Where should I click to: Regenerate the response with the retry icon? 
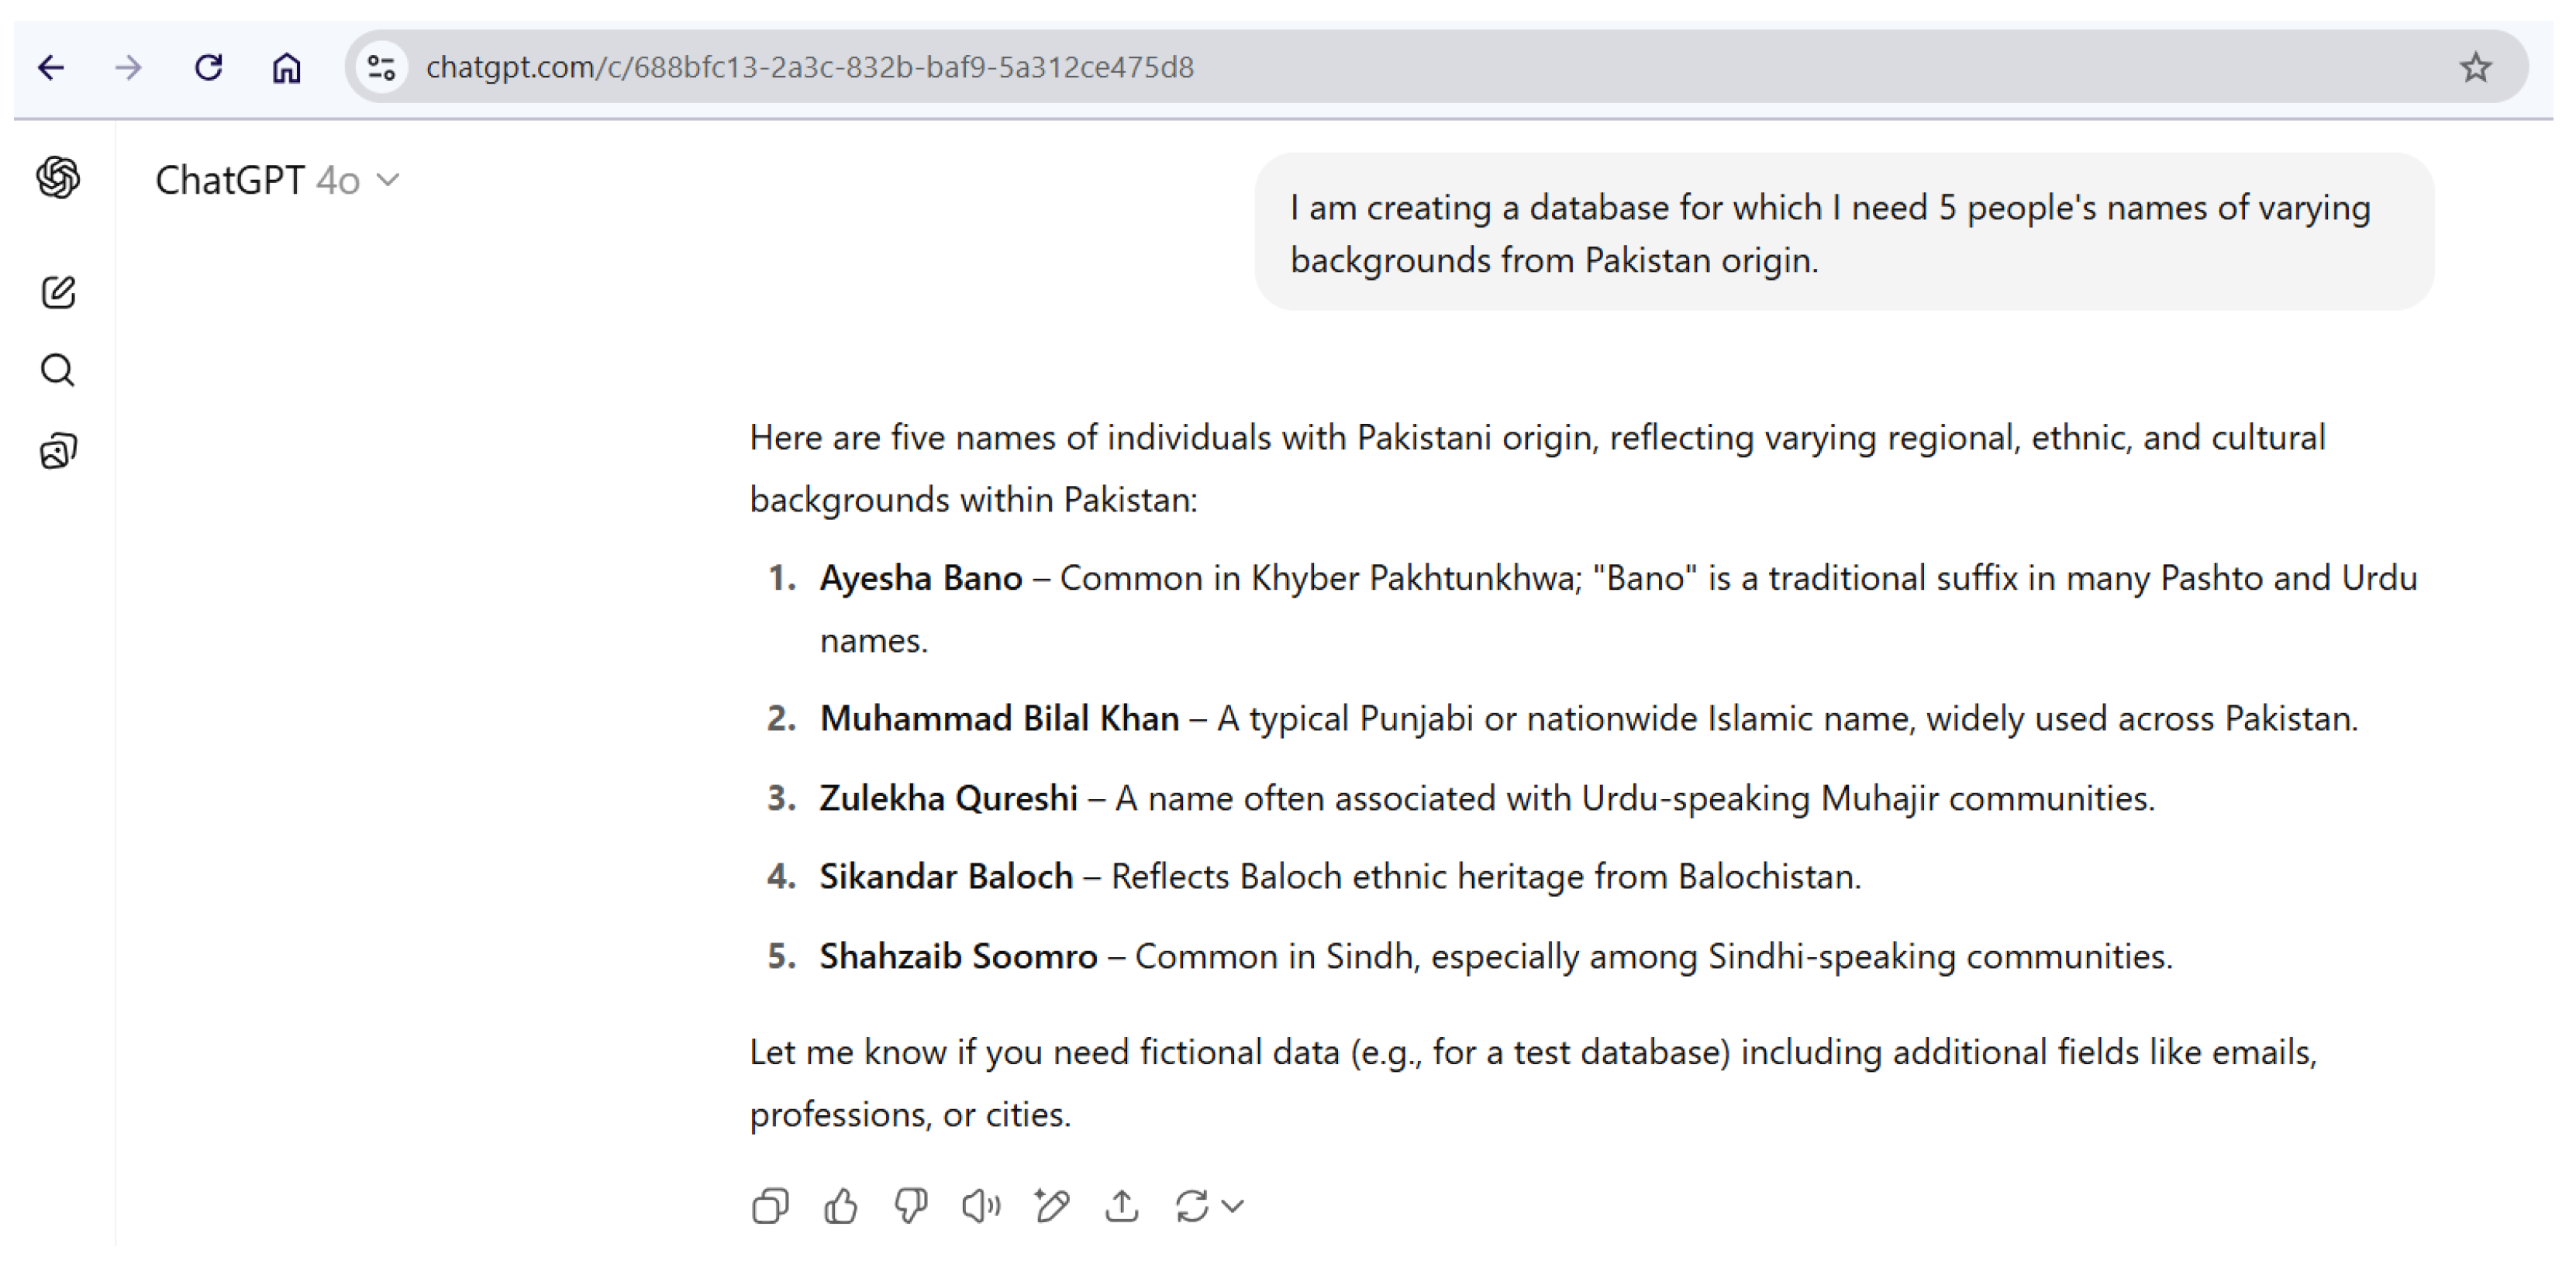pyautogui.click(x=1192, y=1206)
